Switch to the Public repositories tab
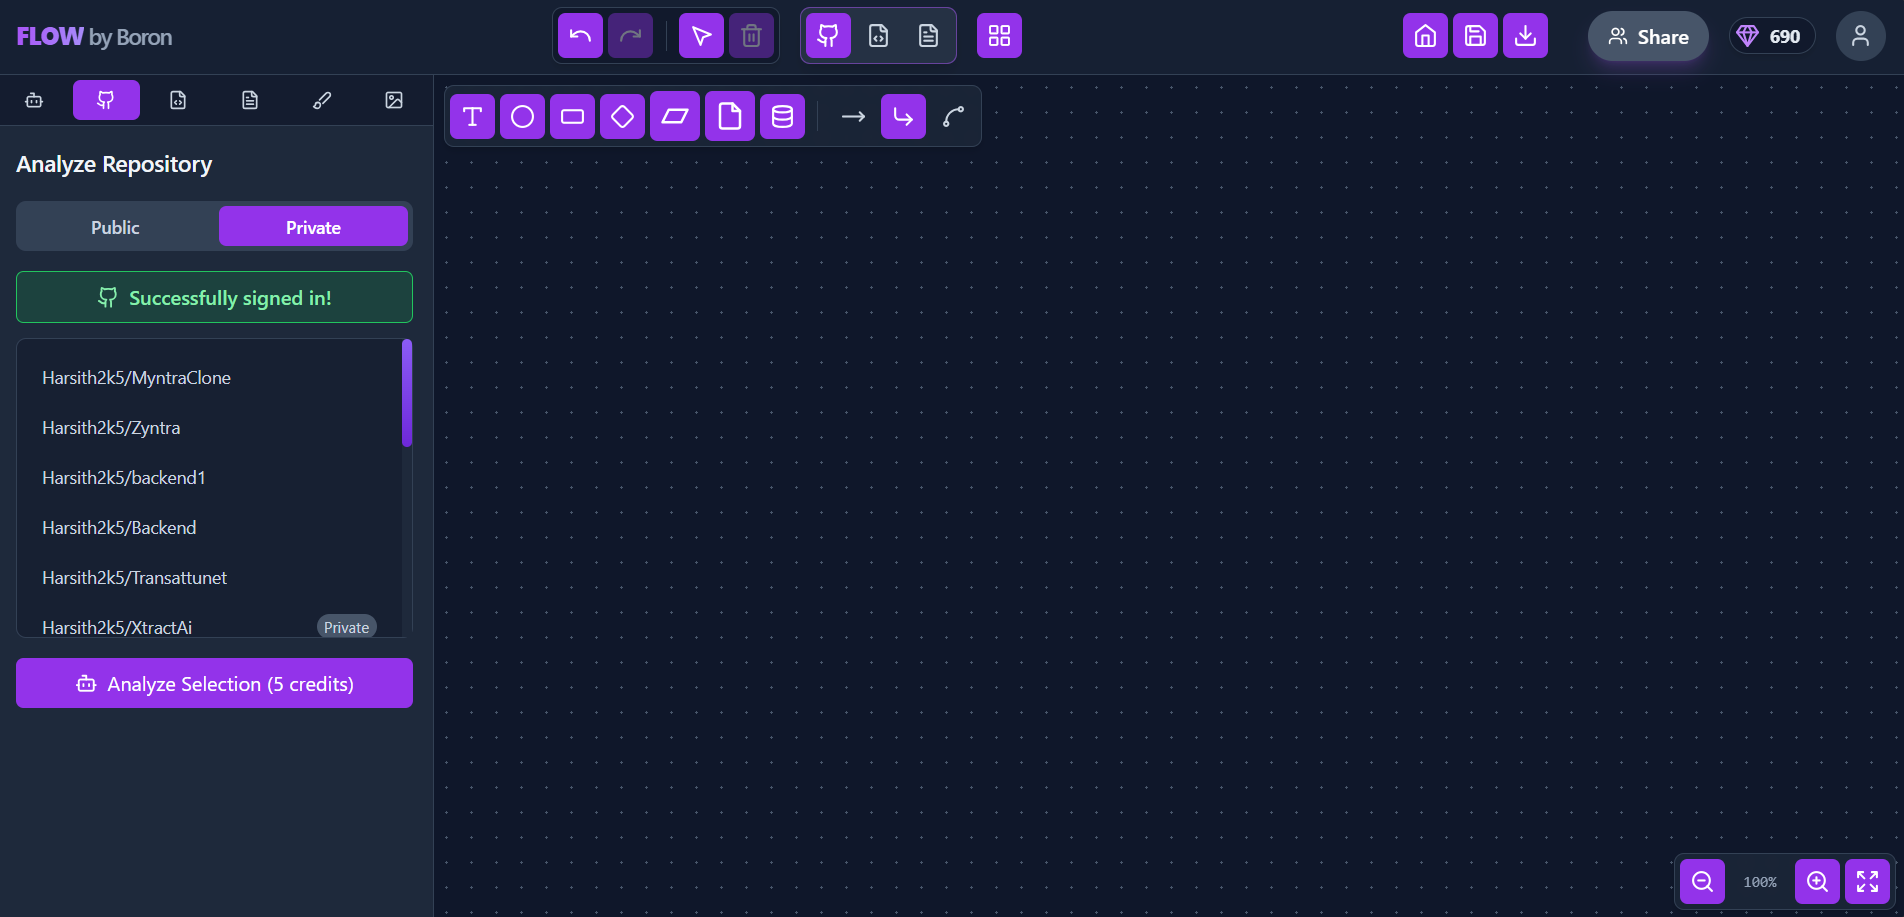This screenshot has width=1904, height=917. tap(115, 226)
